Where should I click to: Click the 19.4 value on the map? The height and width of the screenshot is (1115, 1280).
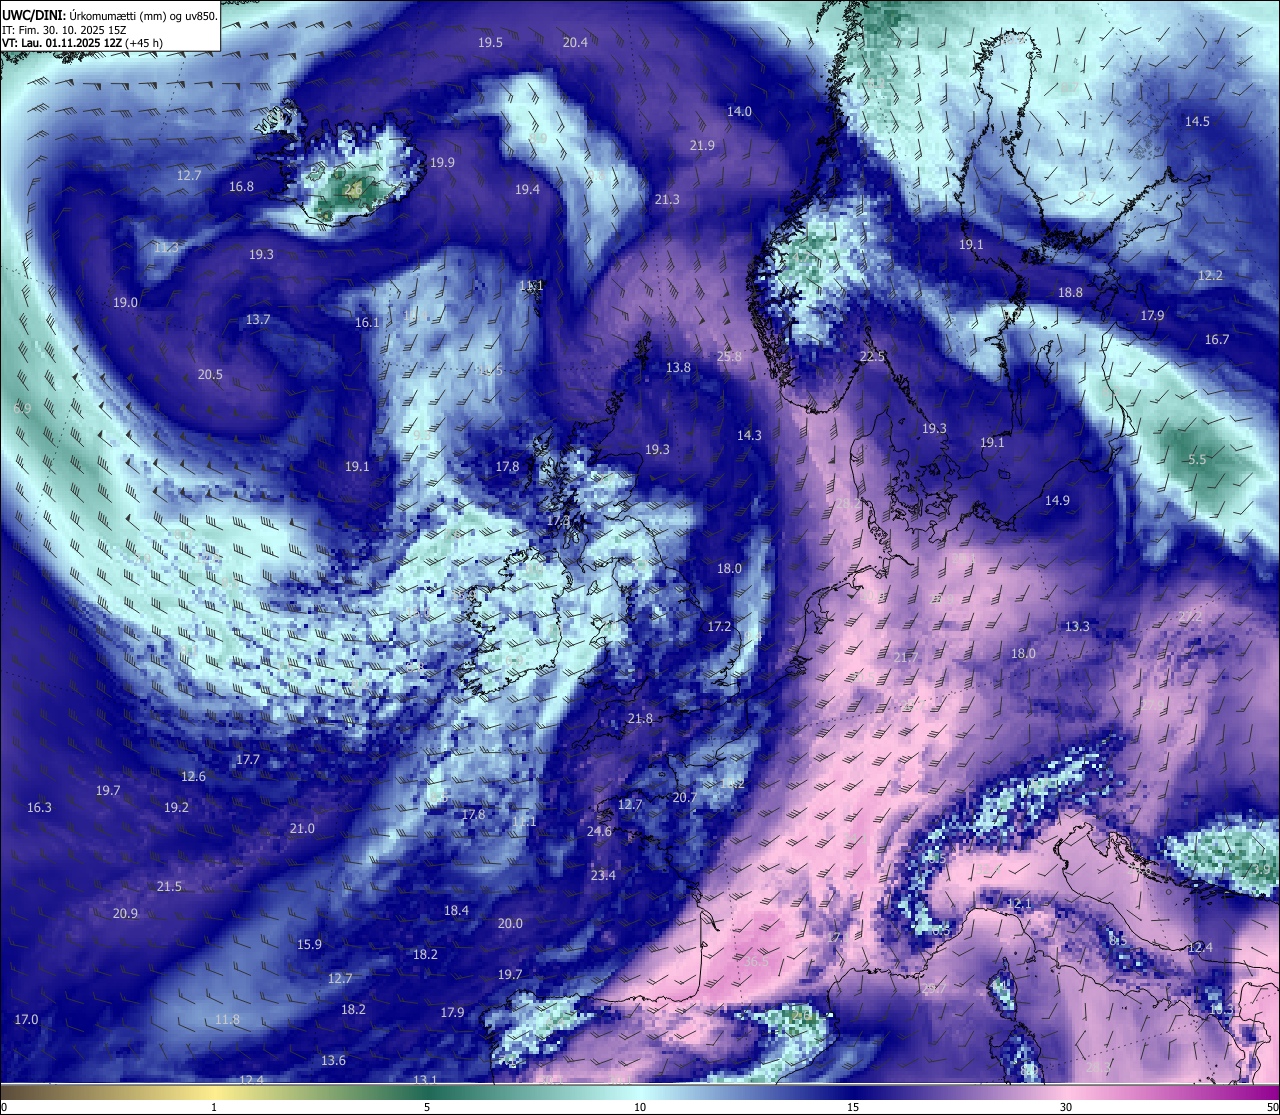tap(527, 190)
